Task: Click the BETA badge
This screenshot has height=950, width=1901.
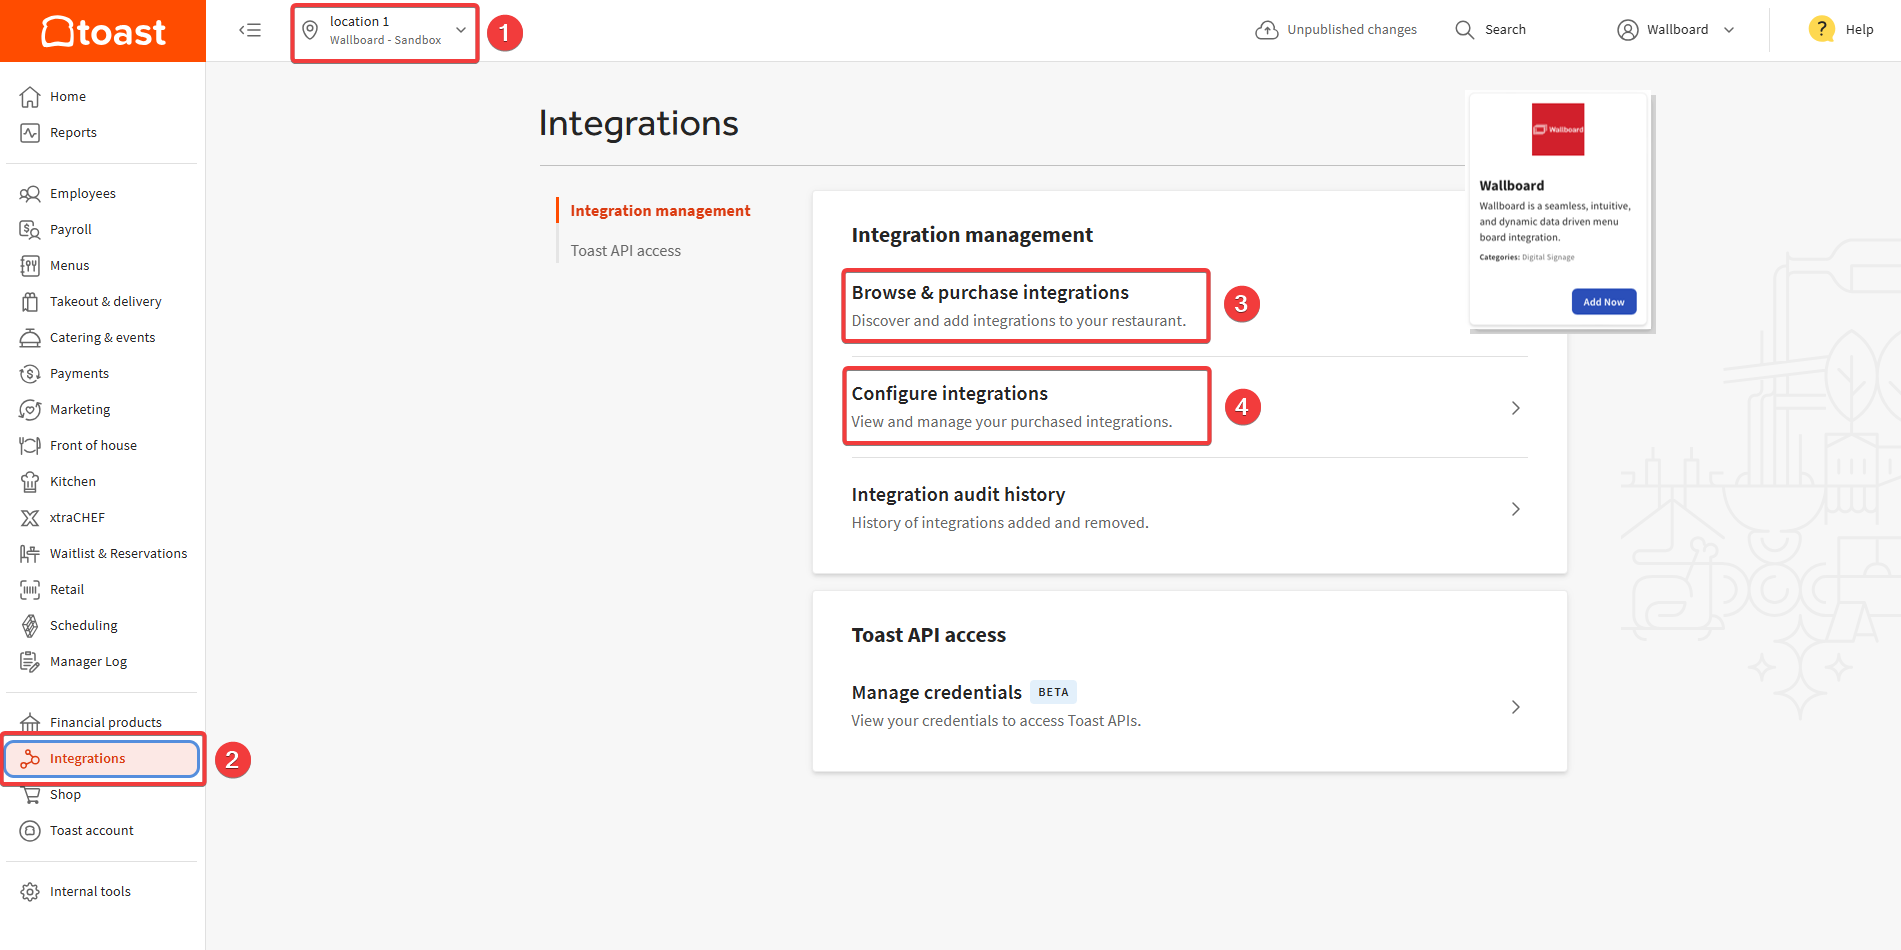Action: [1053, 692]
